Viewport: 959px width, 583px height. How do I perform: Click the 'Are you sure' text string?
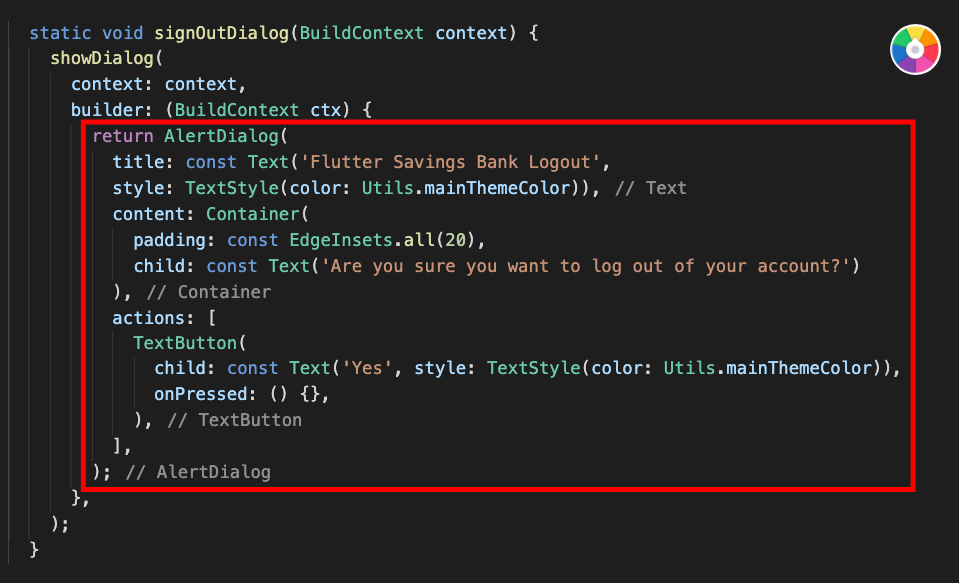[x=586, y=266]
